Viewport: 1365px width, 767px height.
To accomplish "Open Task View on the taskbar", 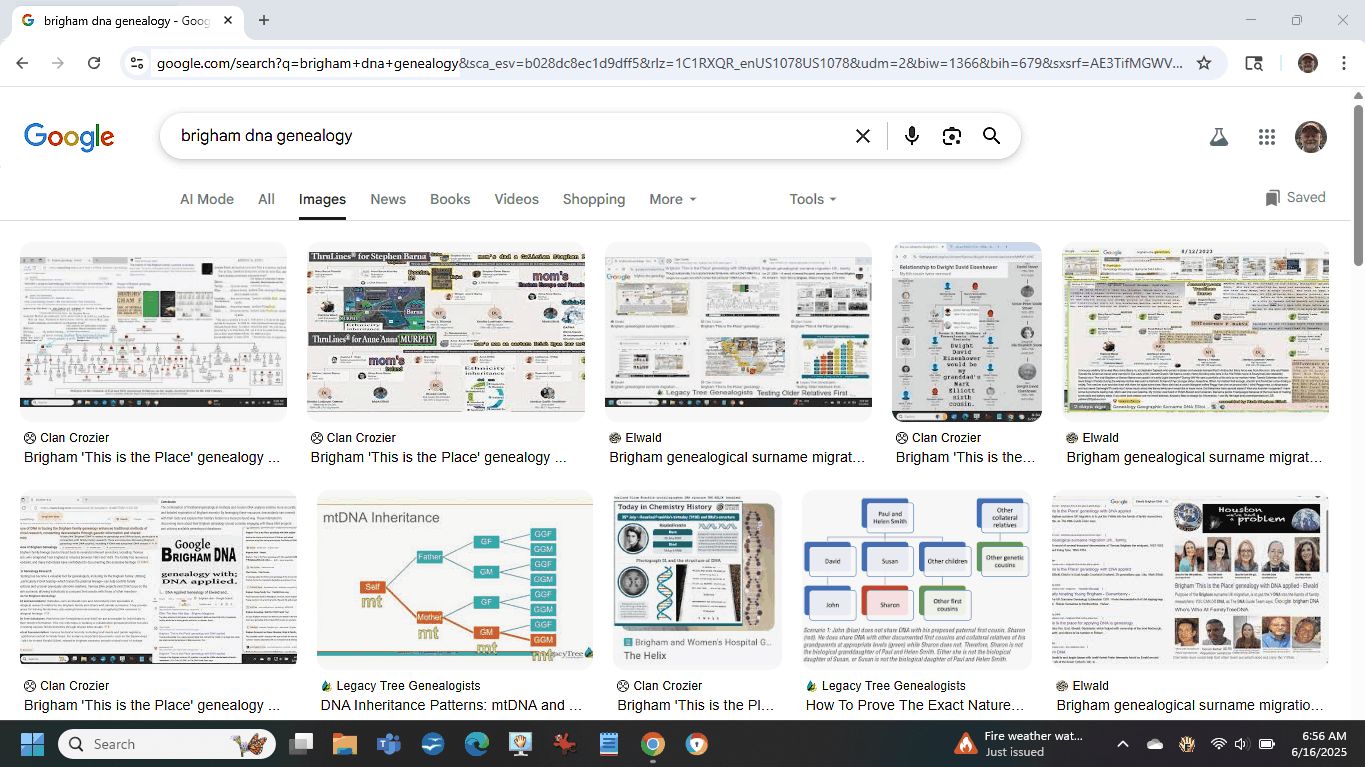I will tap(301, 744).
